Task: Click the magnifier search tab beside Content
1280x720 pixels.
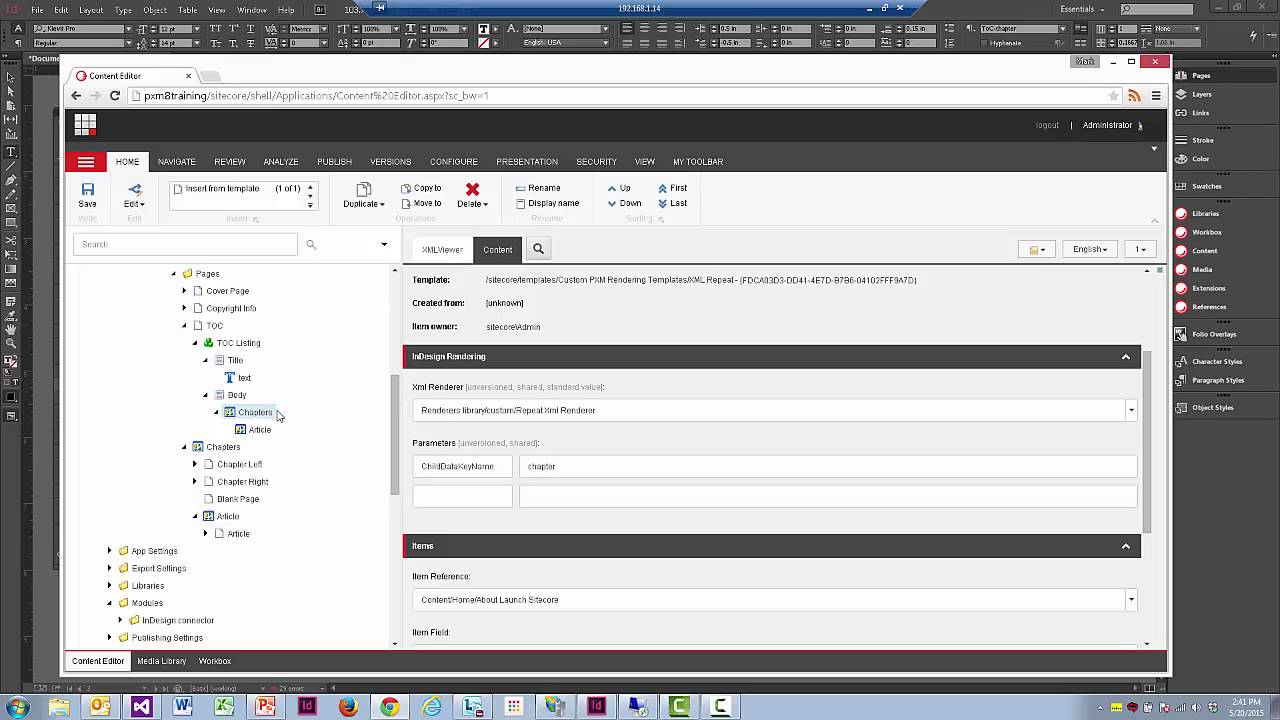Action: pyautogui.click(x=538, y=249)
